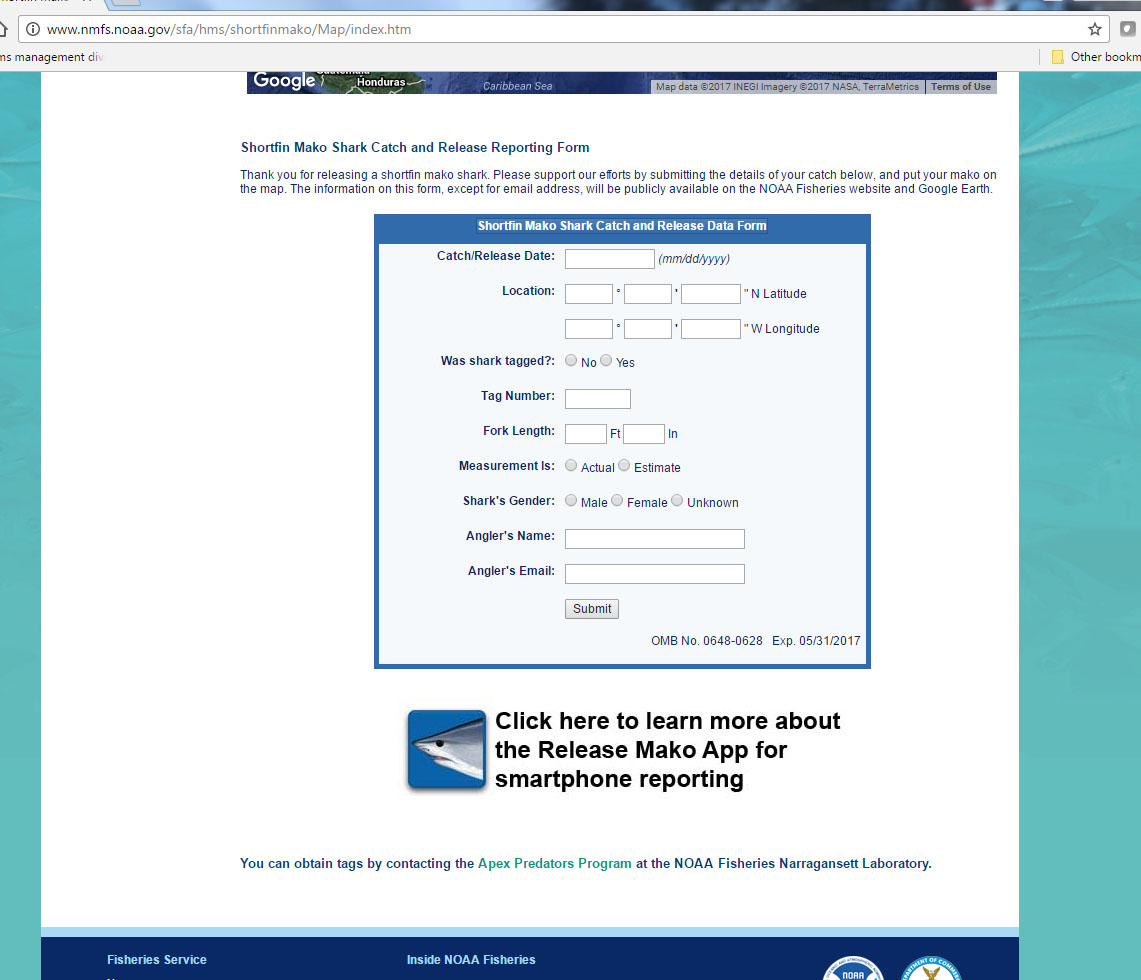Click the Honduras label on the map

tap(381, 82)
